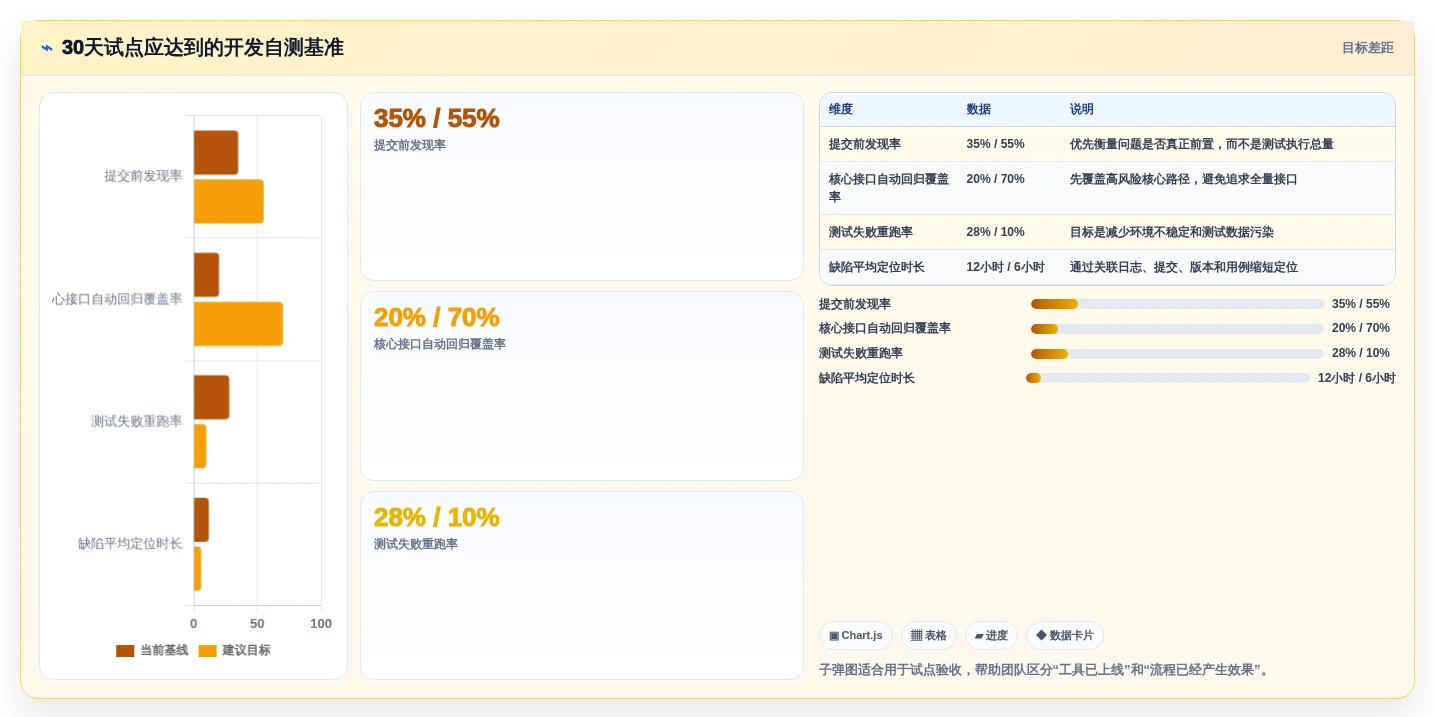Click the 100 tick on chart x-axis
Screen dimensions: 1435x717
pyautogui.click(x=321, y=624)
